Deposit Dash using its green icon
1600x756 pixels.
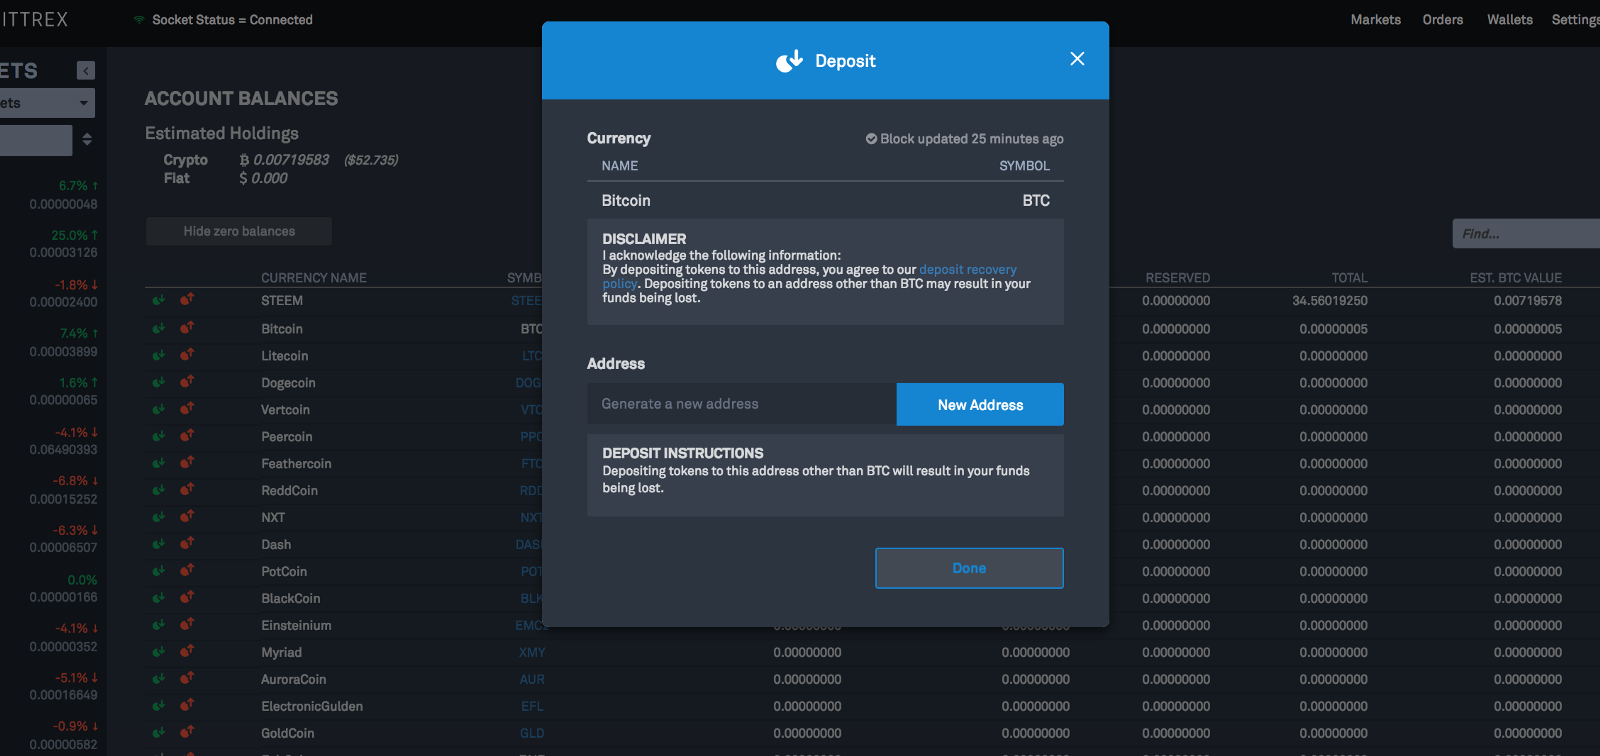(158, 544)
